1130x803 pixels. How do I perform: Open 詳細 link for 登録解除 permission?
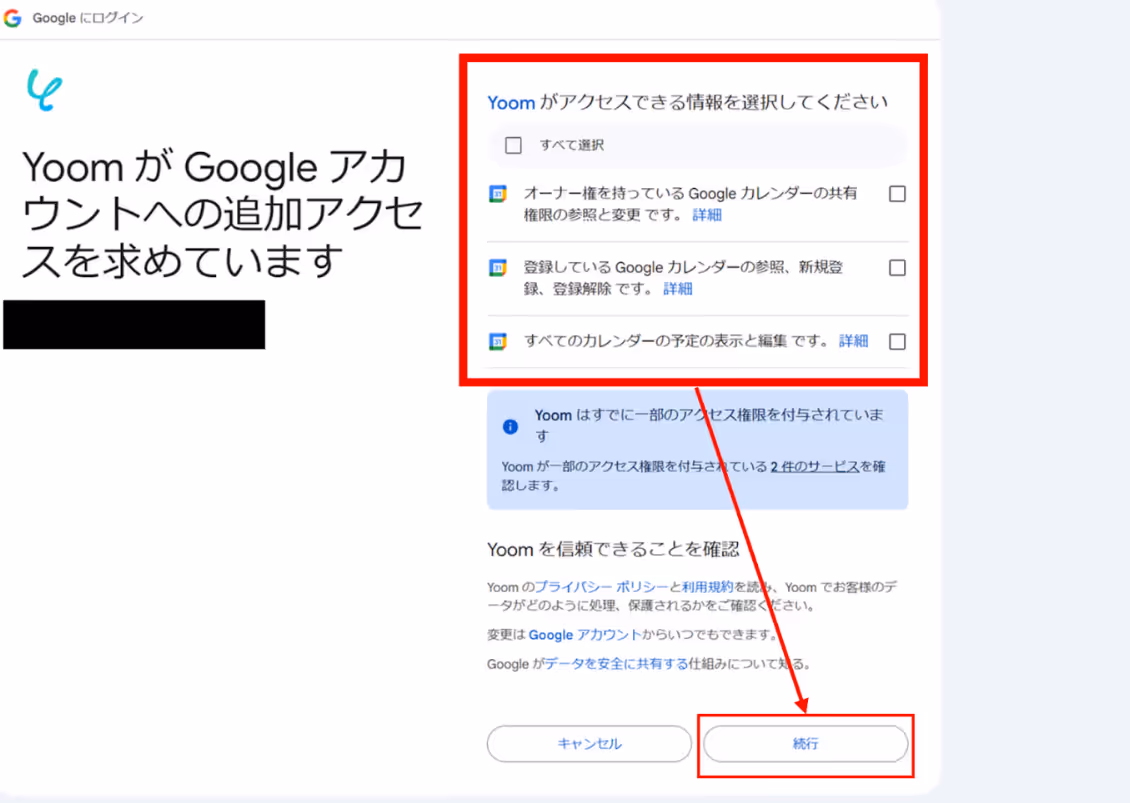pyautogui.click(x=677, y=289)
